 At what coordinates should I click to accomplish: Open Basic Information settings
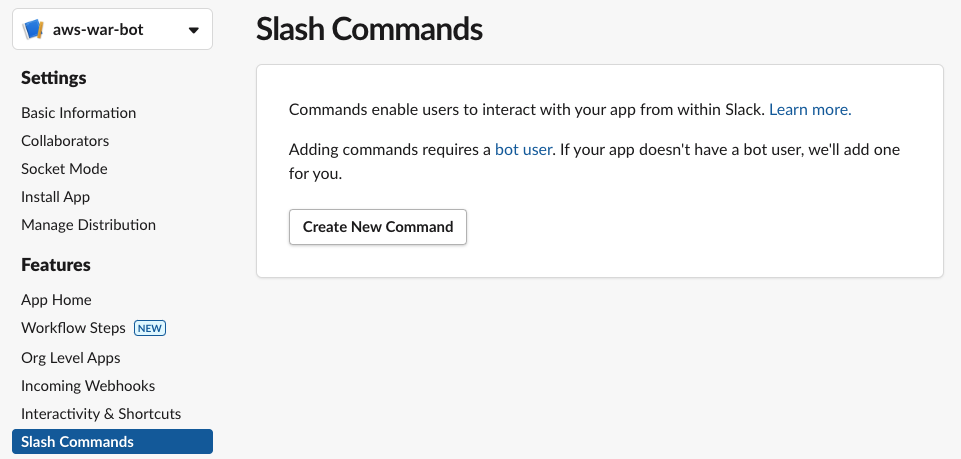tap(78, 113)
